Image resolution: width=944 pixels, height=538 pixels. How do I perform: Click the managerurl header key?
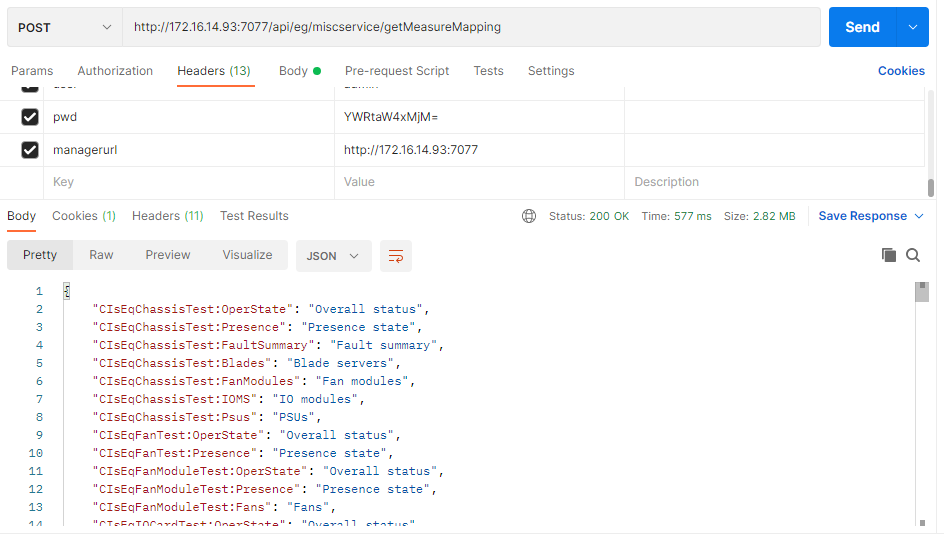point(85,150)
